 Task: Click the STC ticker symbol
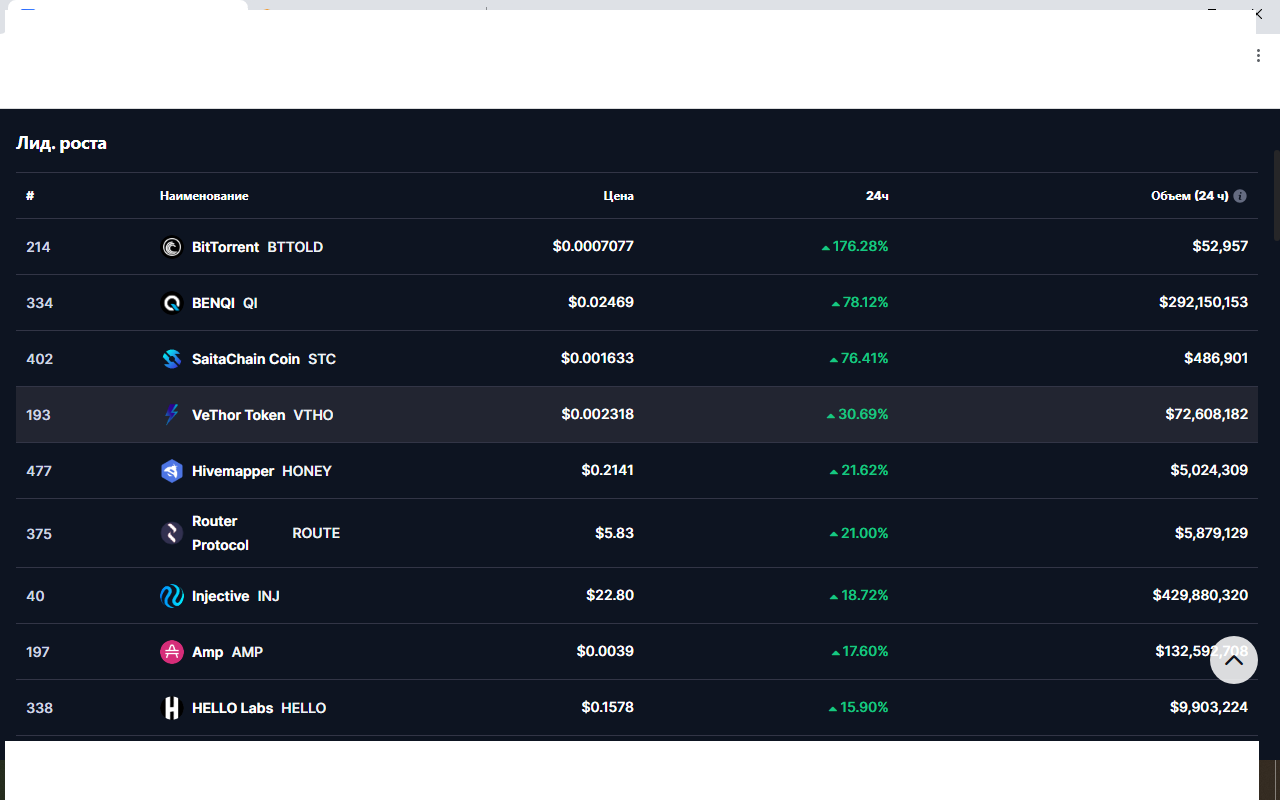click(322, 359)
